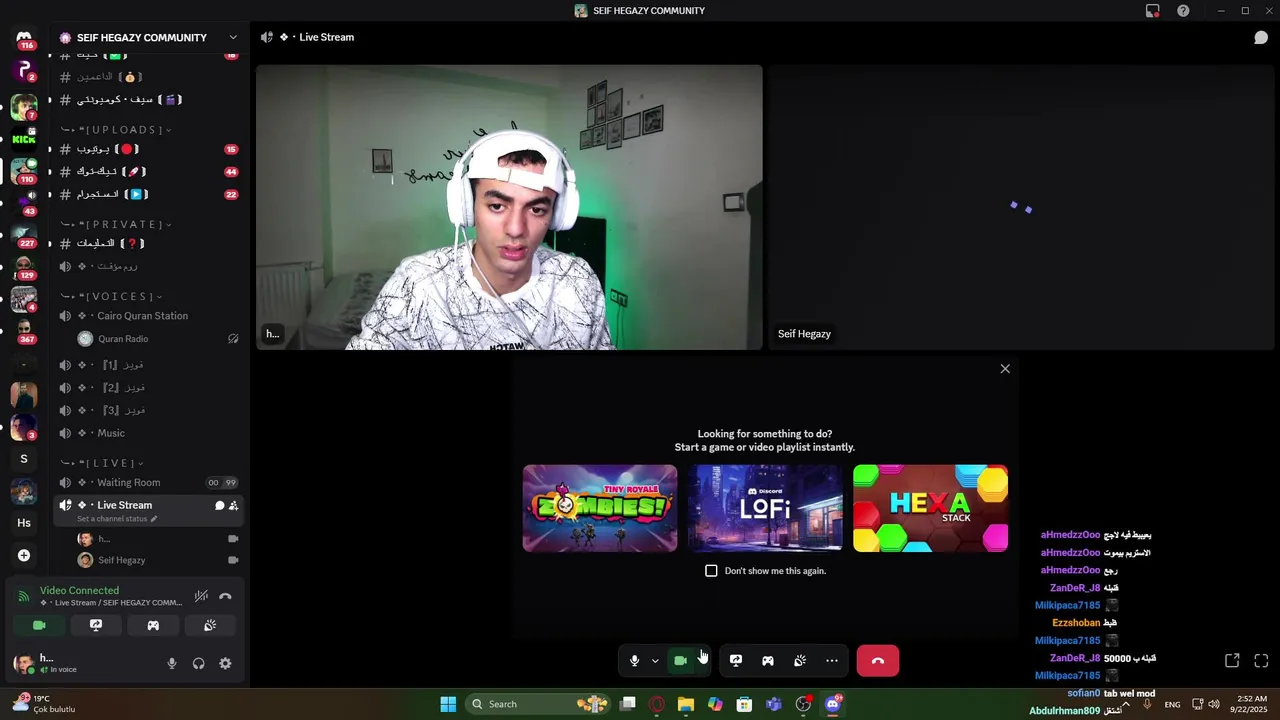
Task: Join the Music voice channel
Action: coord(148,433)
